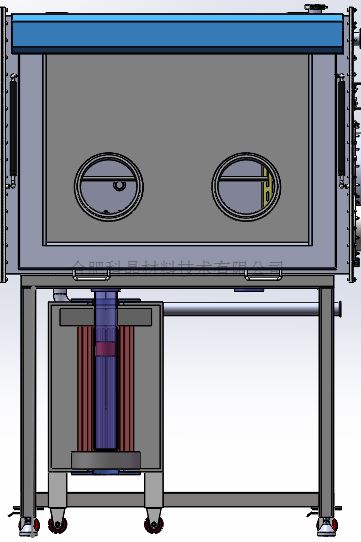361x542 pixels.
Task: Click the white elbow pipe above the cabinet
Action: [x=61, y=295]
